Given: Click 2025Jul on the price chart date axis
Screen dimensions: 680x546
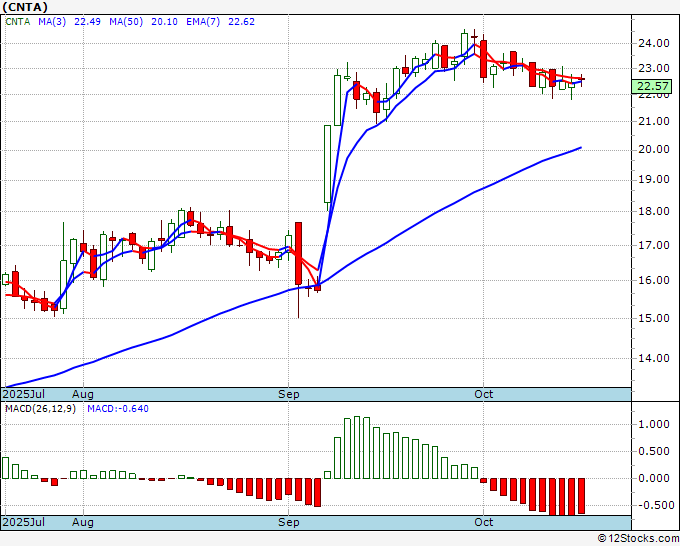Looking at the screenshot, I should 23,394.
